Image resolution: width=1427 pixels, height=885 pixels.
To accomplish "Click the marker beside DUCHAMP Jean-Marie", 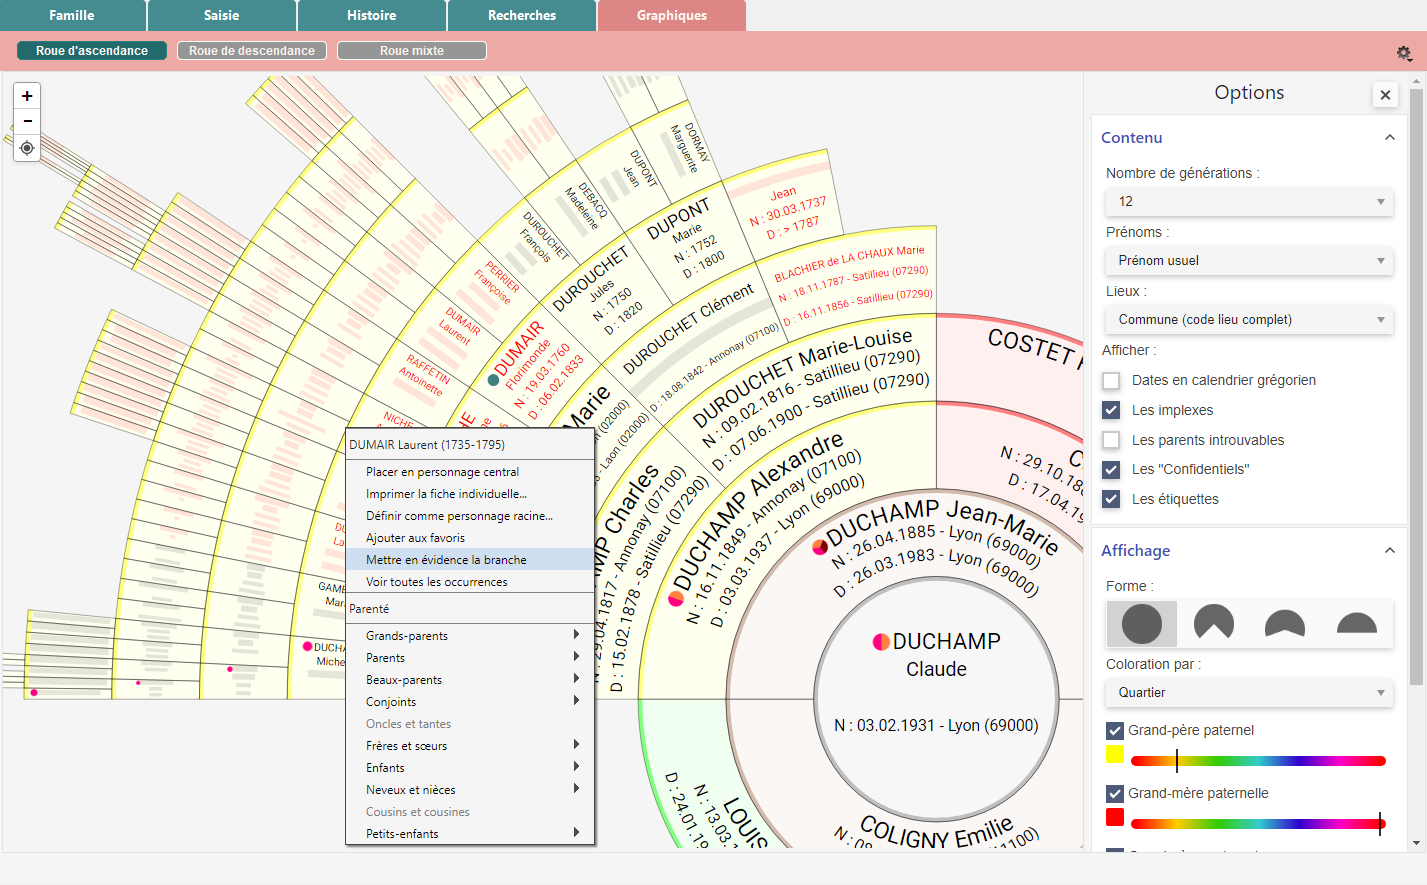I will pyautogui.click(x=820, y=547).
